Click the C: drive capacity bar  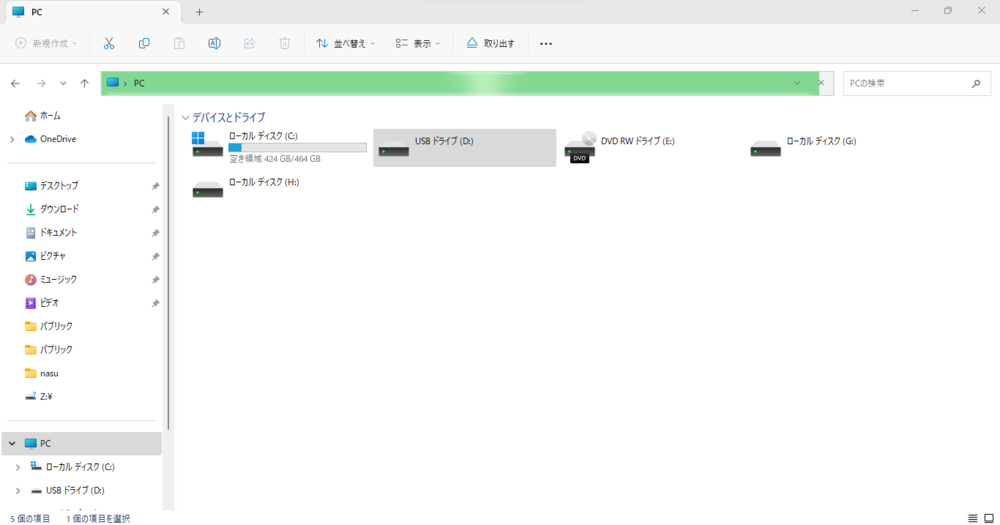pyautogui.click(x=297, y=147)
